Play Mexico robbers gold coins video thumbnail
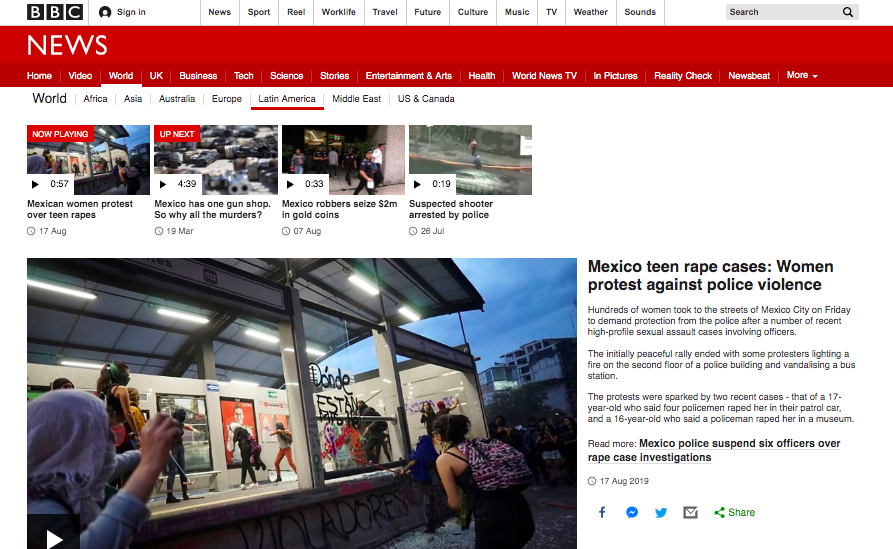The image size is (893, 549). pos(343,160)
